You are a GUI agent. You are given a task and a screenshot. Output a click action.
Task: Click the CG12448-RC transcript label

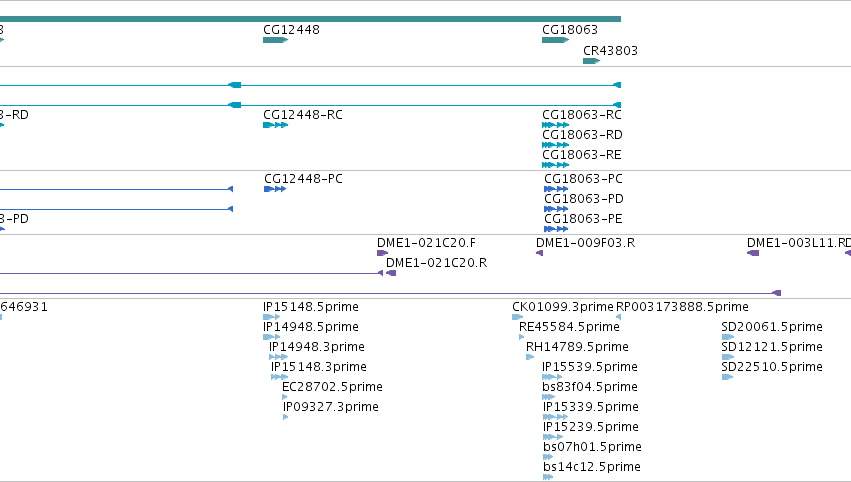click(x=303, y=115)
